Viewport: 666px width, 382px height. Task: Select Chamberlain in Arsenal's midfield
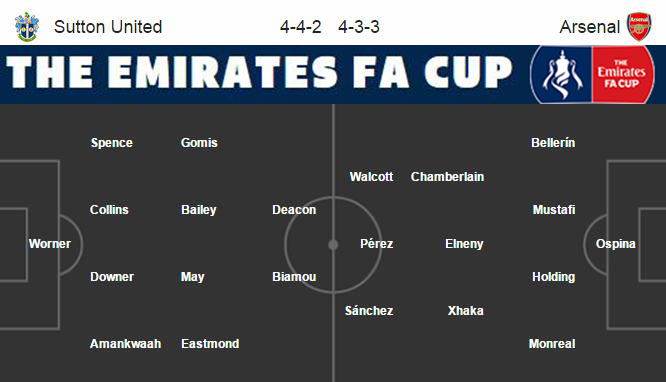pos(447,176)
